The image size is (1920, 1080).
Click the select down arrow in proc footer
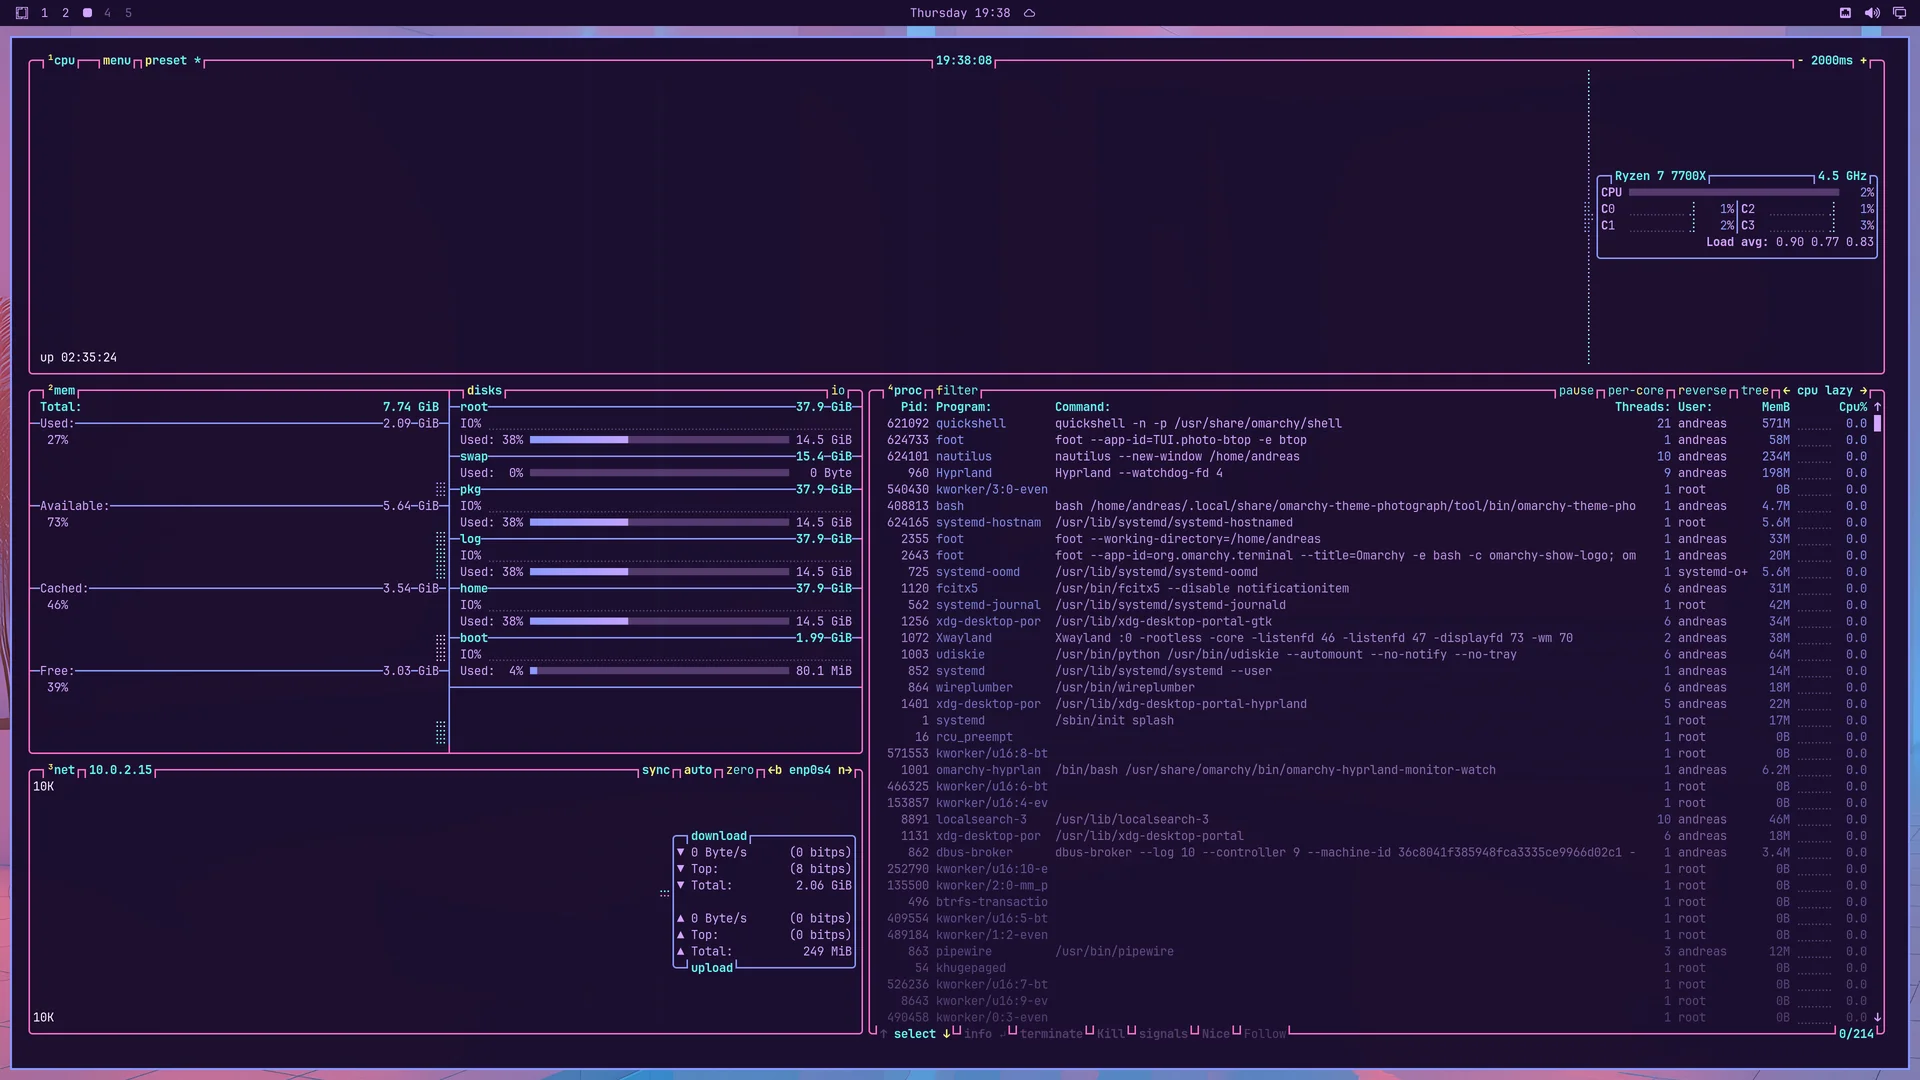pos(946,1034)
